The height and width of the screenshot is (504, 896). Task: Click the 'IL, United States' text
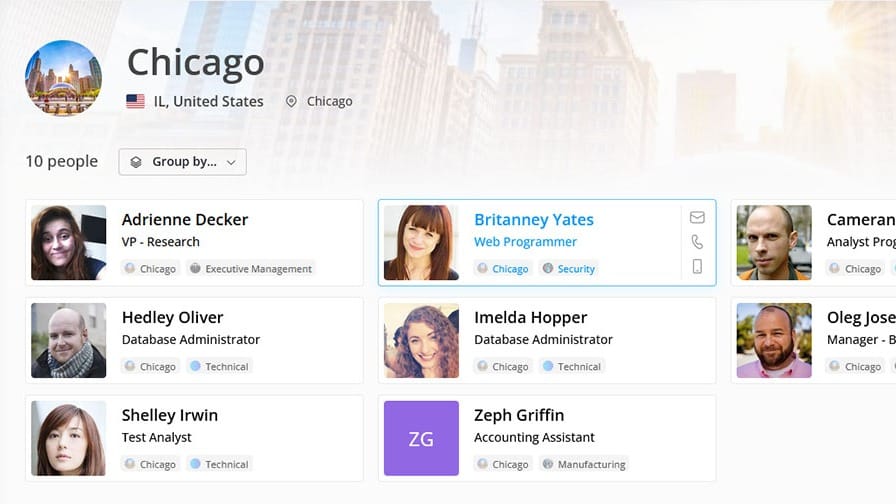(x=209, y=101)
